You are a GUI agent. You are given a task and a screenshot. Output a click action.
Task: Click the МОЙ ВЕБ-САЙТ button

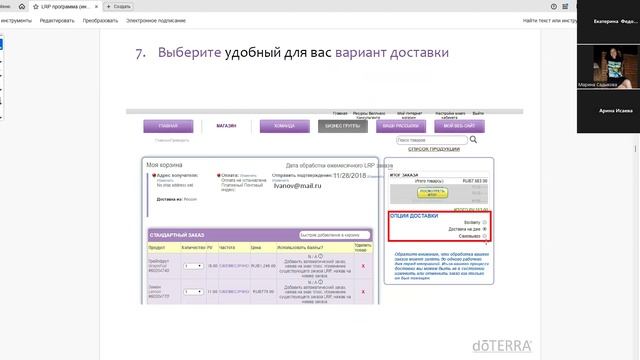click(459, 126)
